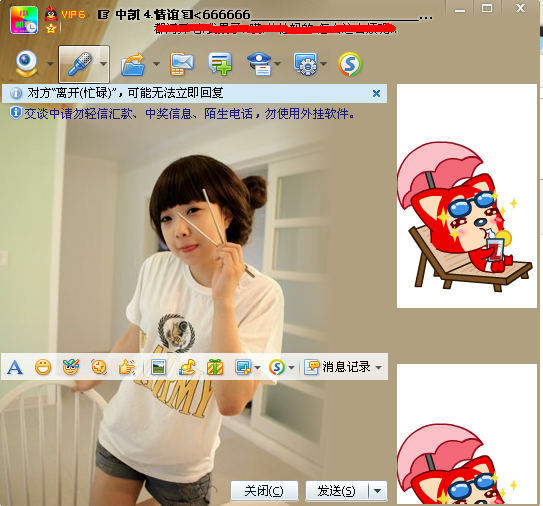This screenshot has width=543, height=506.
Task: Expand message toolbar search options arrow
Action: (292, 367)
